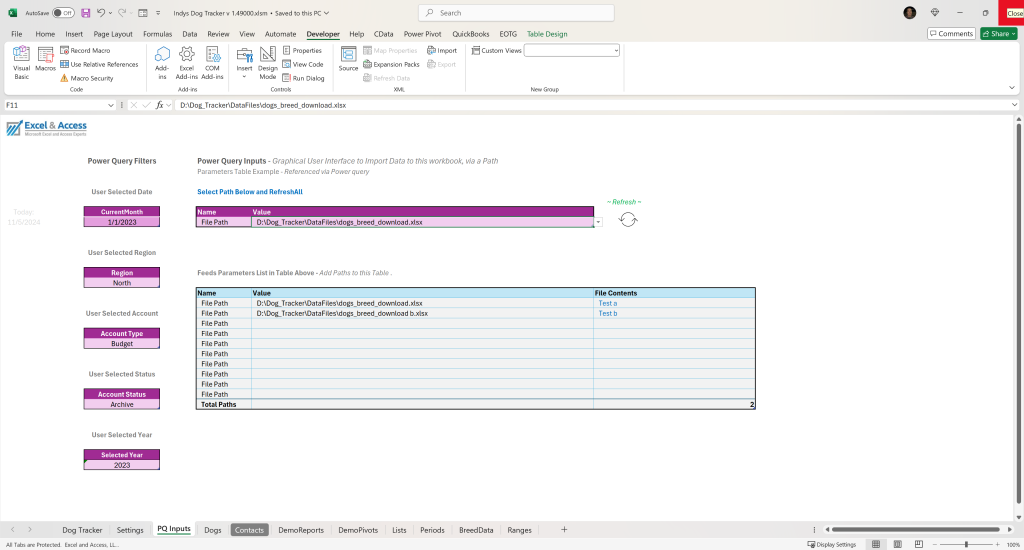This screenshot has width=1024, height=550.
Task: Switch to the Formulas ribbon tab
Action: click(157, 34)
